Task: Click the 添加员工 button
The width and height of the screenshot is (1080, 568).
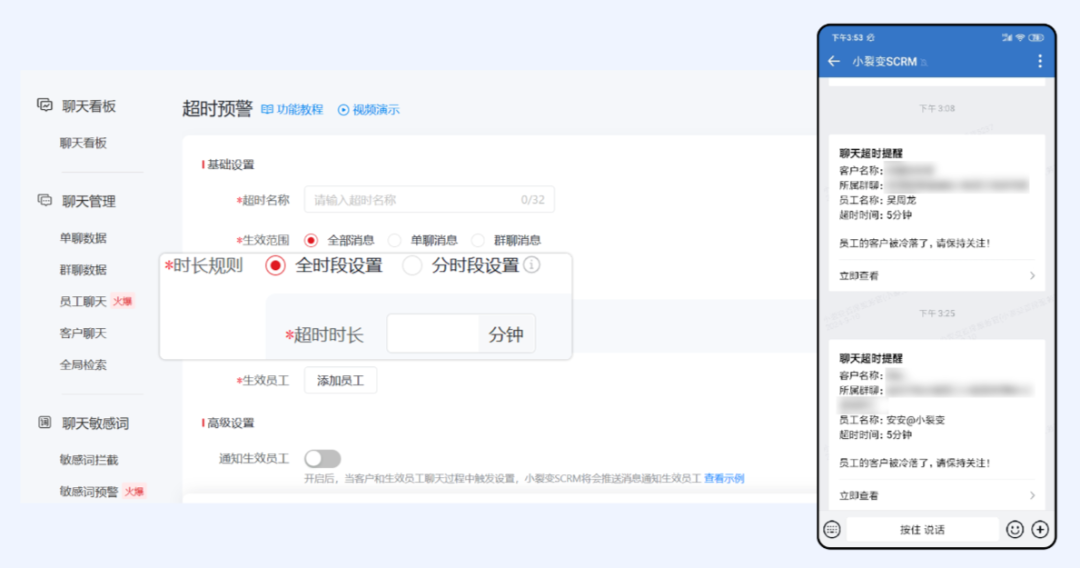Action: (x=340, y=381)
